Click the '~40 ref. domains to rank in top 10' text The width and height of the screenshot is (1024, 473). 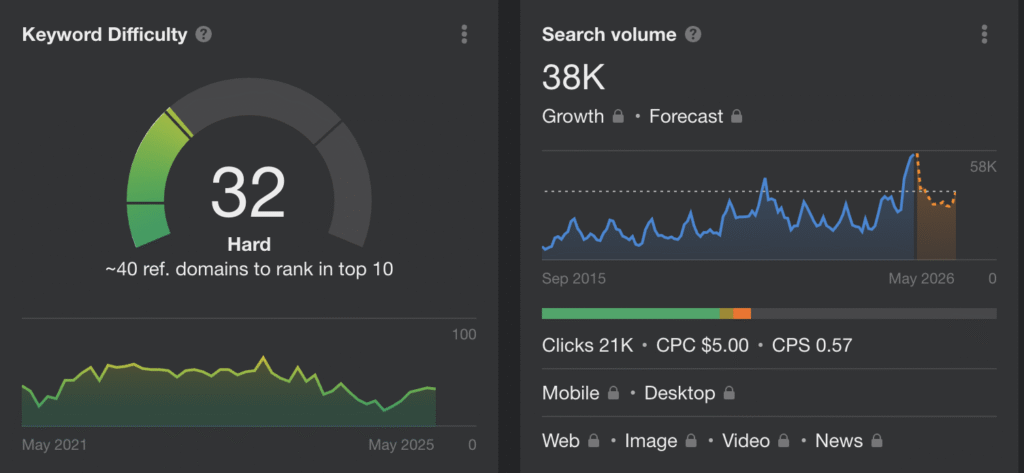pyautogui.click(x=249, y=269)
